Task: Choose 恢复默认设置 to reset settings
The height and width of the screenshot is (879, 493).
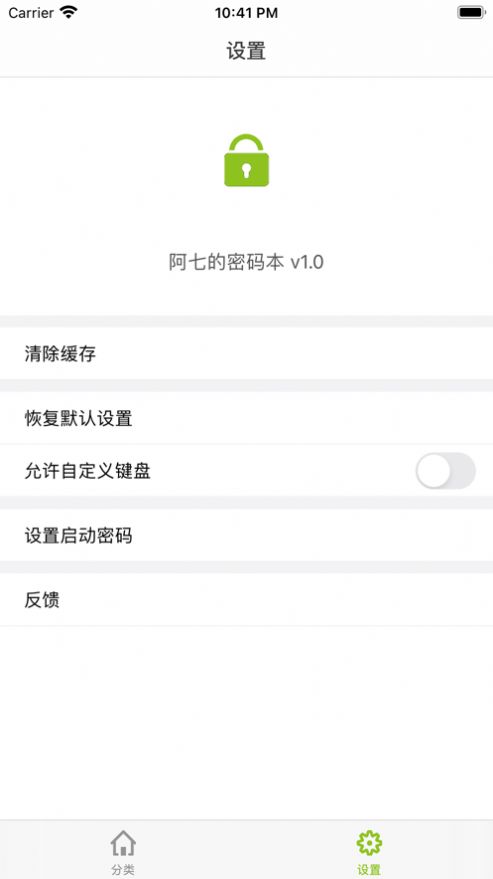Action: tap(246, 418)
